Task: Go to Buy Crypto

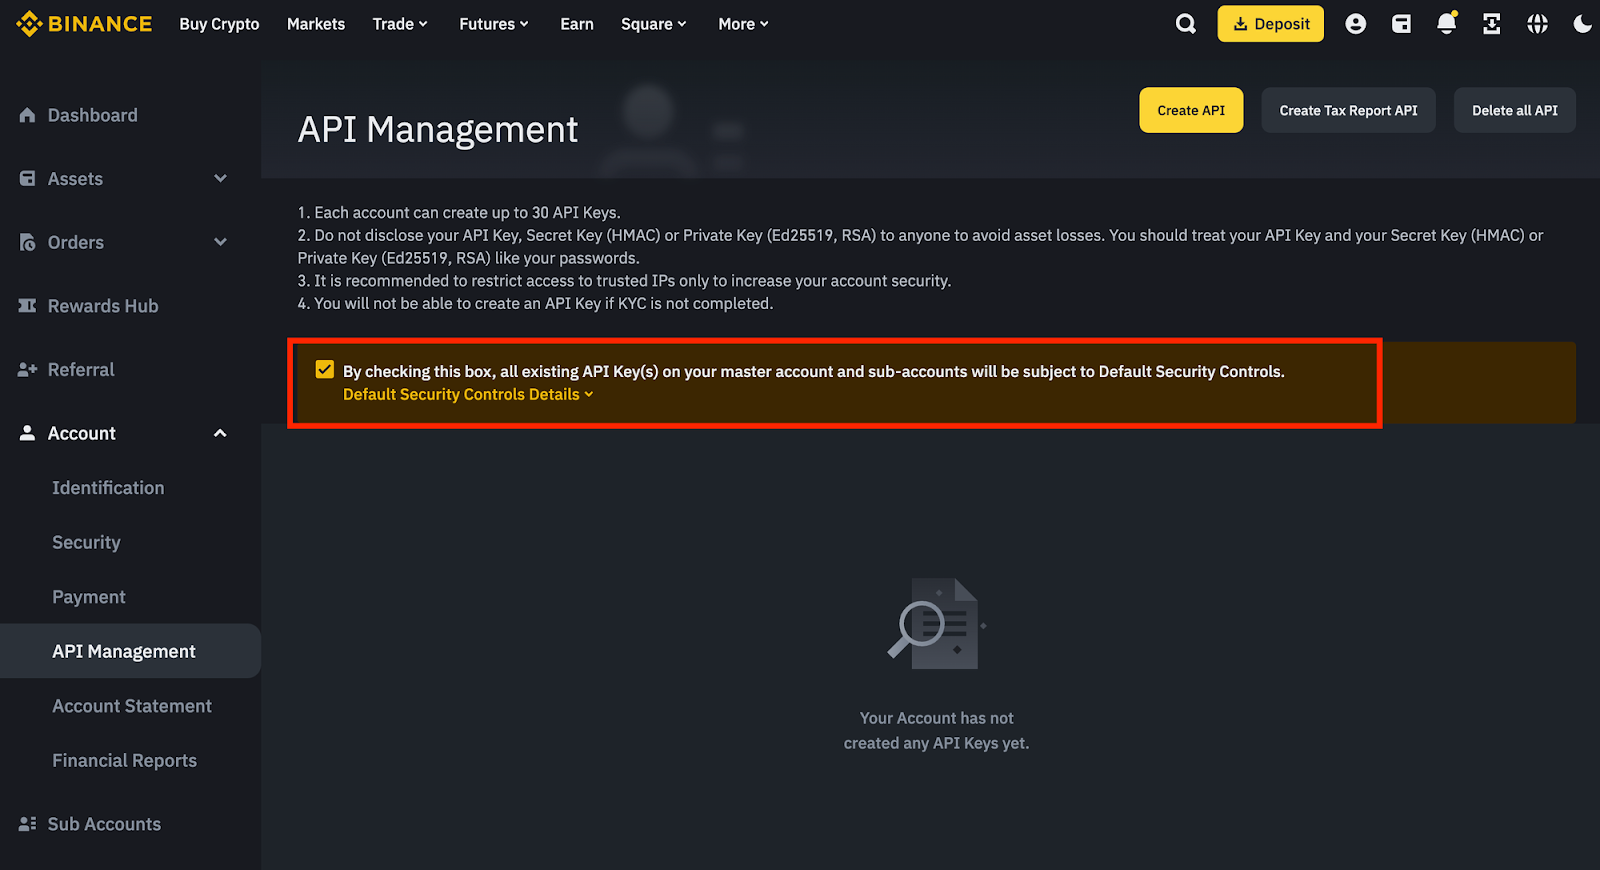Action: click(x=219, y=24)
